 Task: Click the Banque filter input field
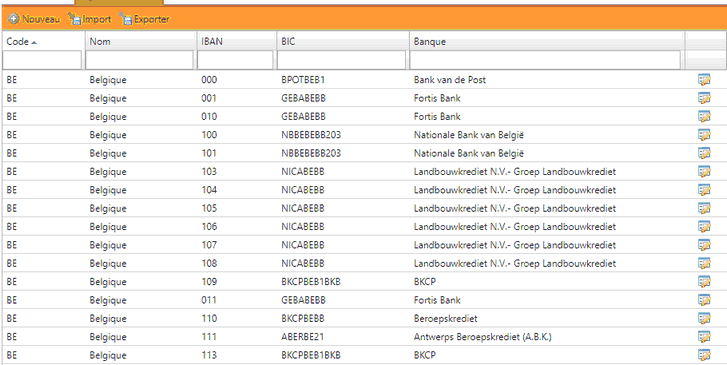(x=545, y=60)
